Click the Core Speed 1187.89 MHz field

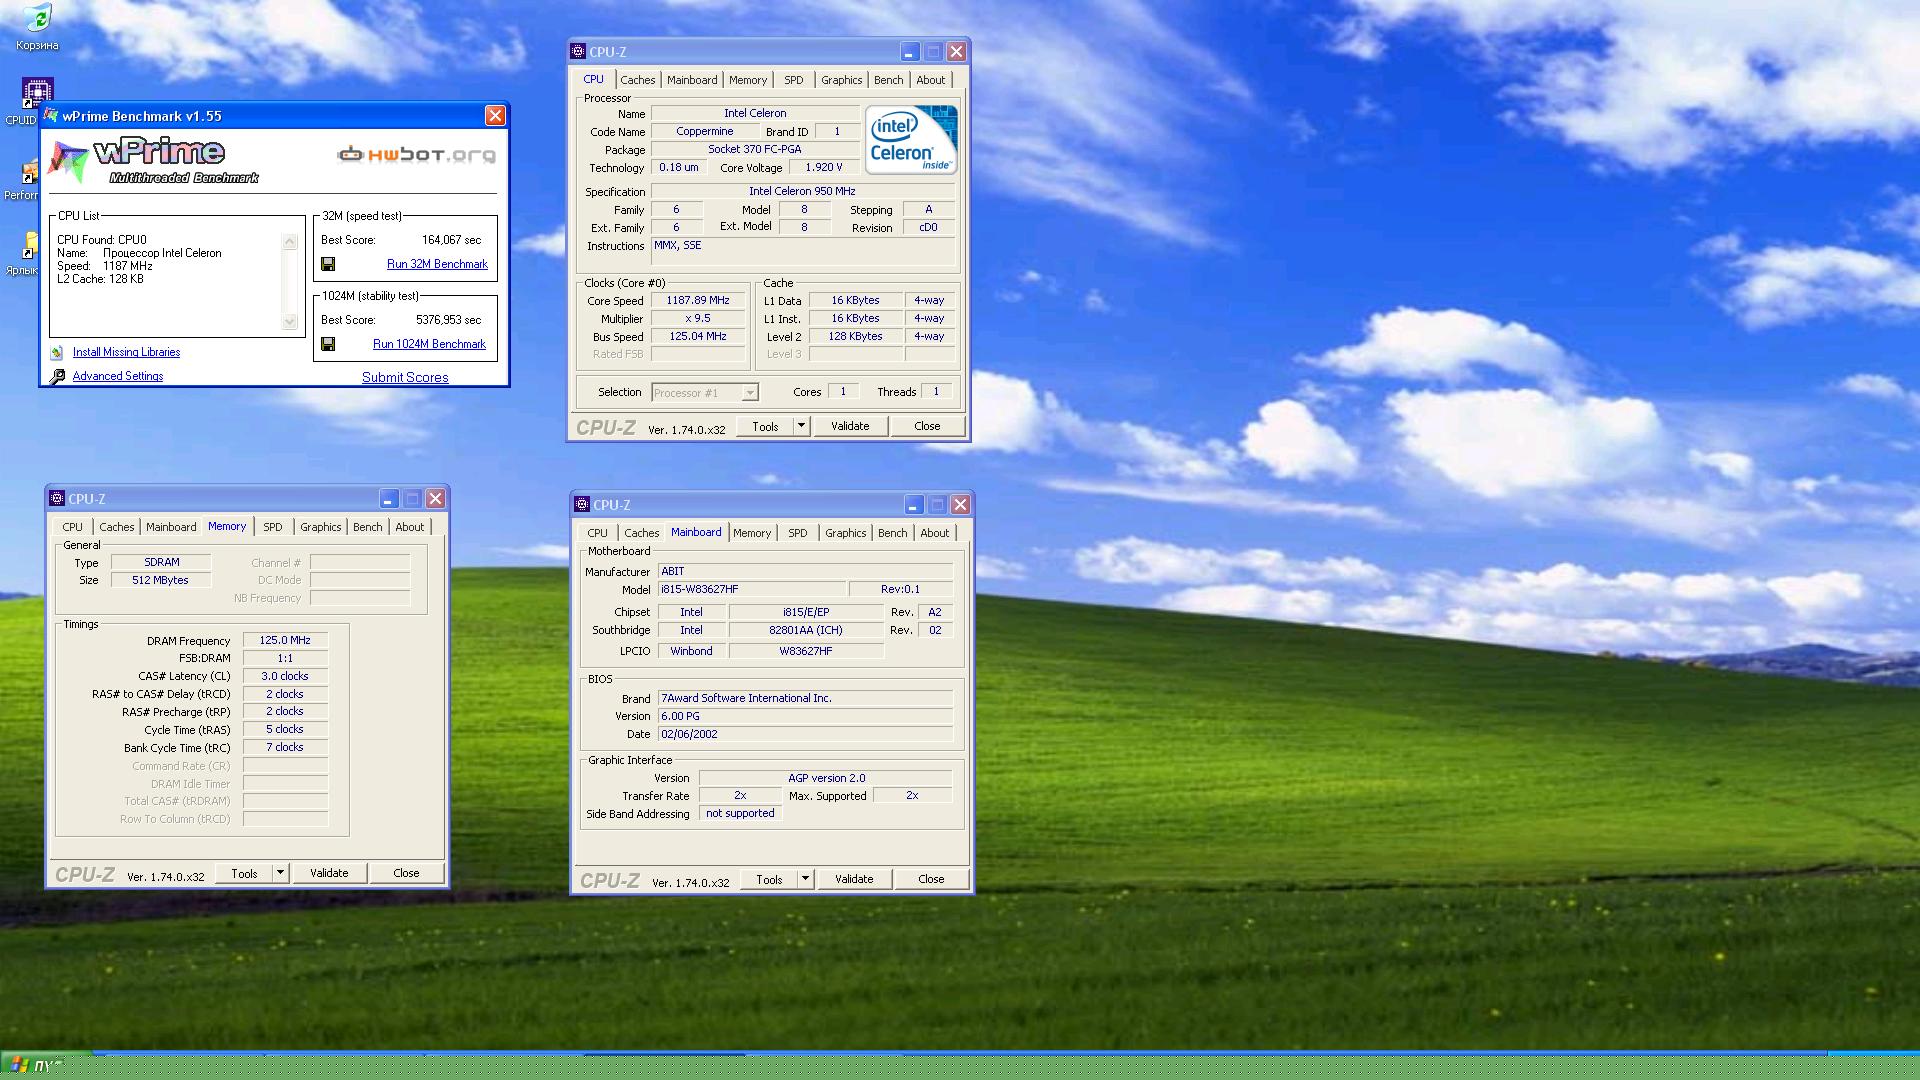click(x=698, y=300)
